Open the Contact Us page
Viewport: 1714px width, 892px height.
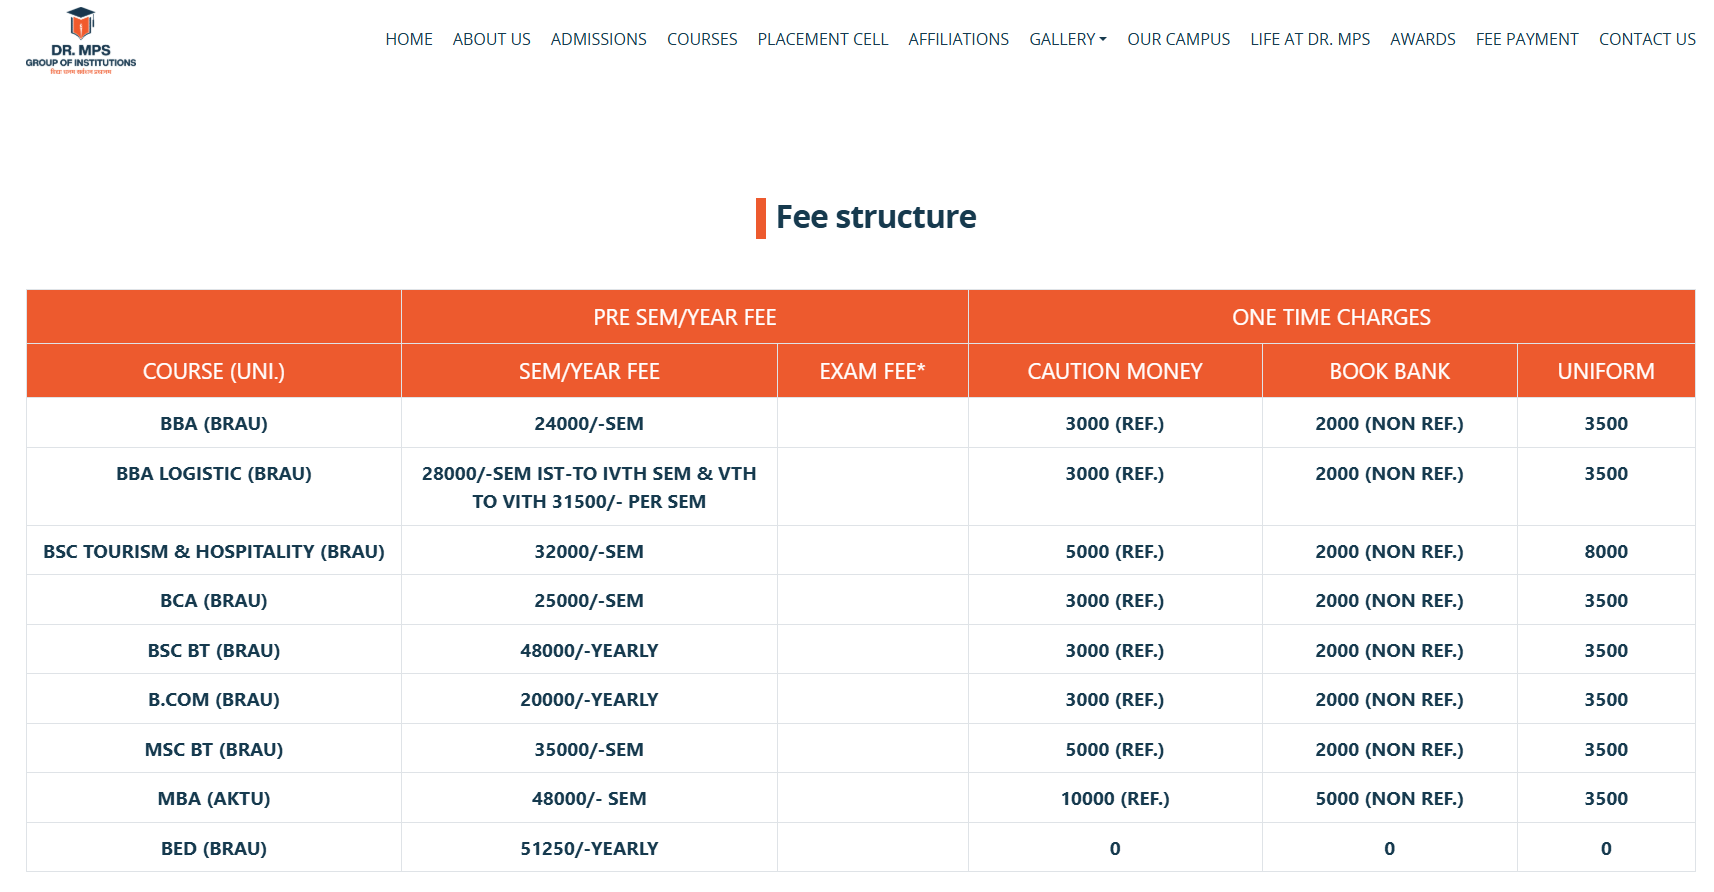(x=1647, y=39)
